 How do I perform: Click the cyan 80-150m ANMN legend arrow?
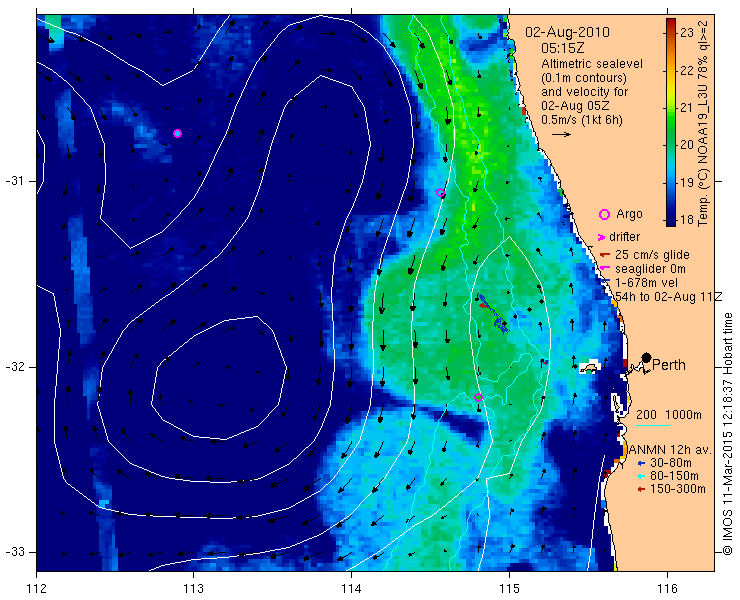point(640,476)
